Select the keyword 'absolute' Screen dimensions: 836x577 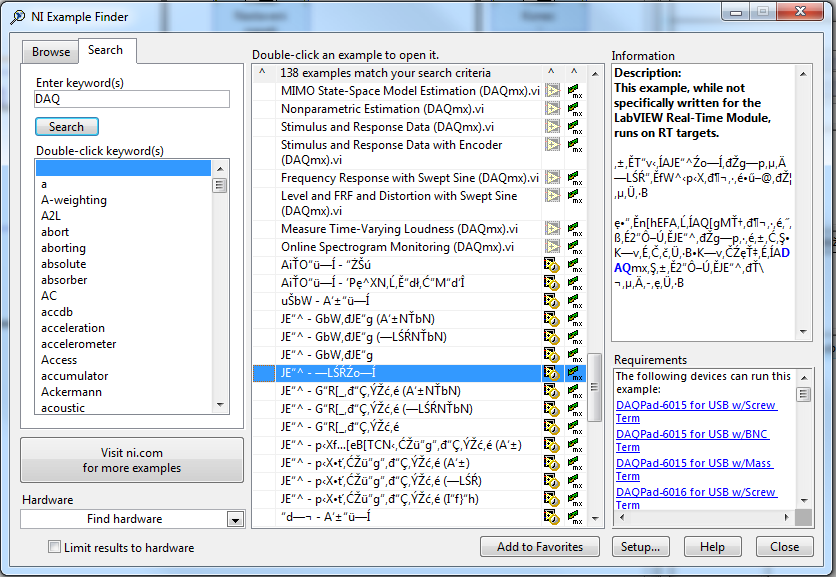63,264
